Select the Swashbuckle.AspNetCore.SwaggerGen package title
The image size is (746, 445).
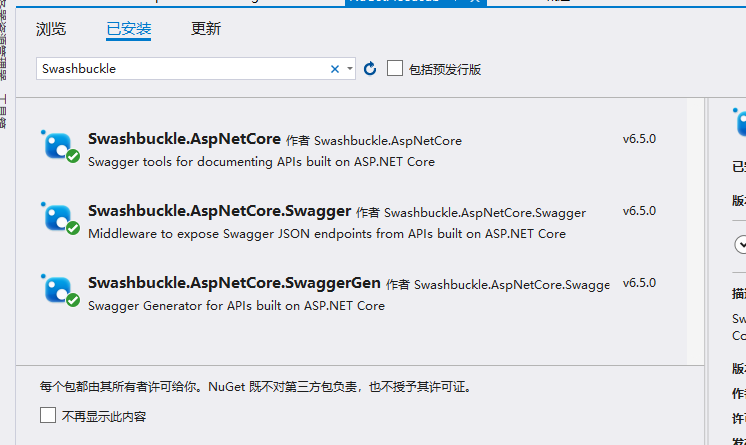[234, 283]
